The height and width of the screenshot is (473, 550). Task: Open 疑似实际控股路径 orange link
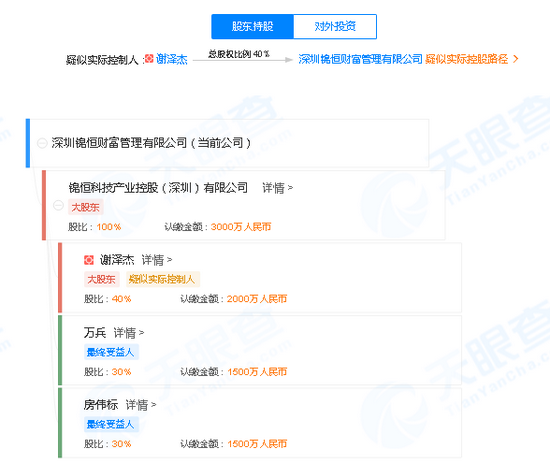[x=467, y=59]
